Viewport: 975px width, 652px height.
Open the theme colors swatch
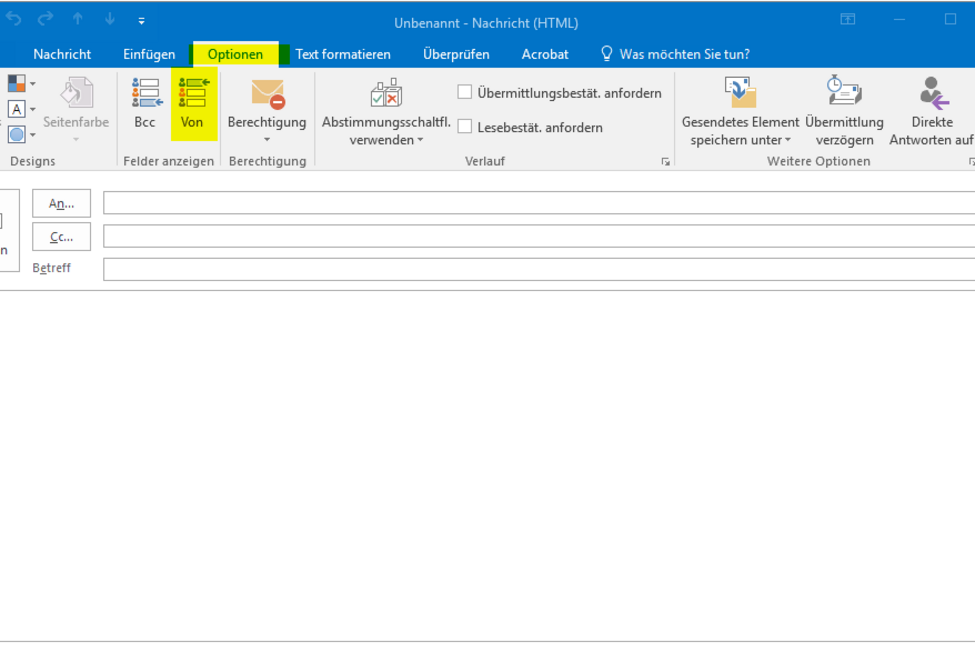pyautogui.click(x=18, y=84)
